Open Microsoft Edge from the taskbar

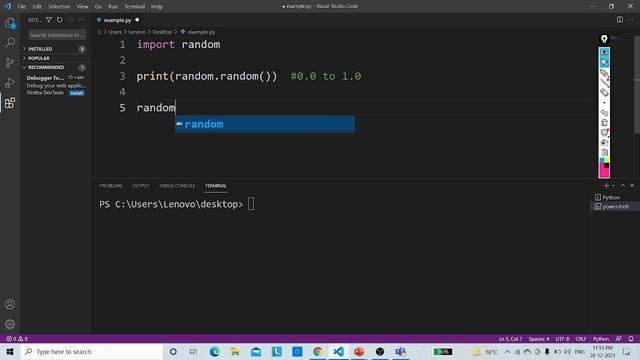pos(214,351)
